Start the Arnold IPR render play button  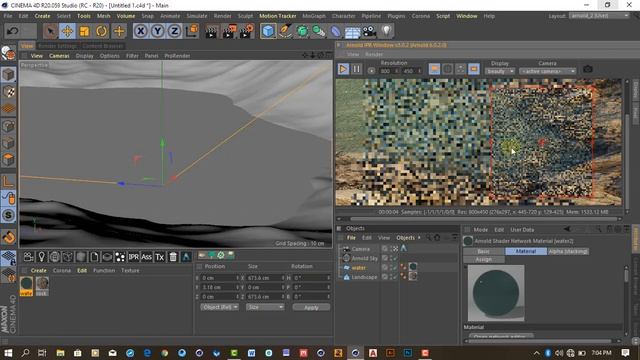click(x=343, y=69)
